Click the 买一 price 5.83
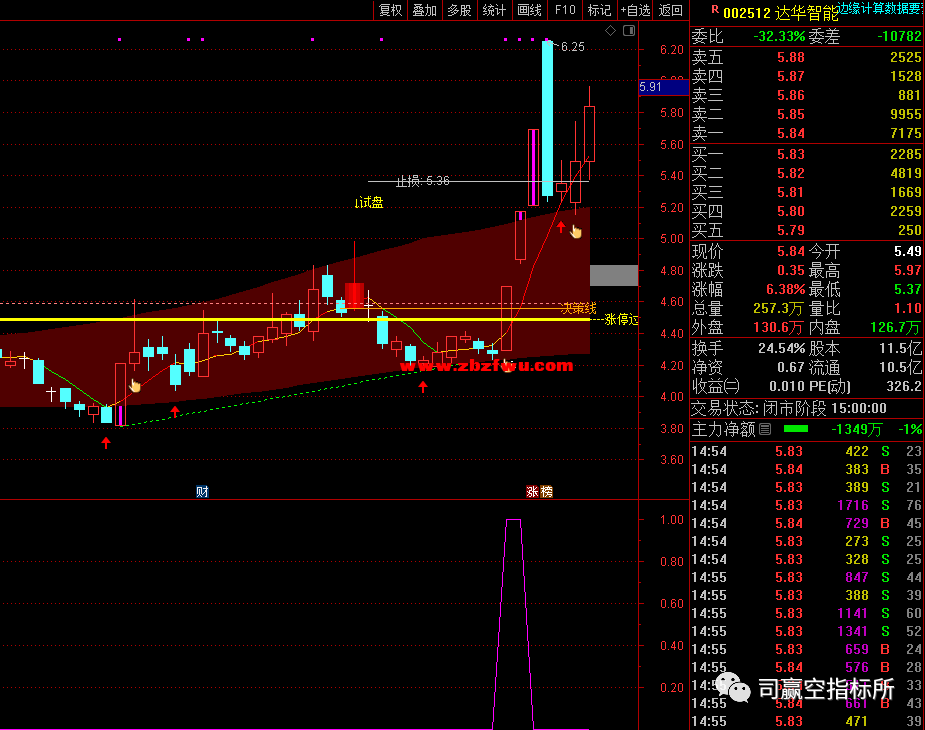This screenshot has width=925, height=730. pos(790,154)
